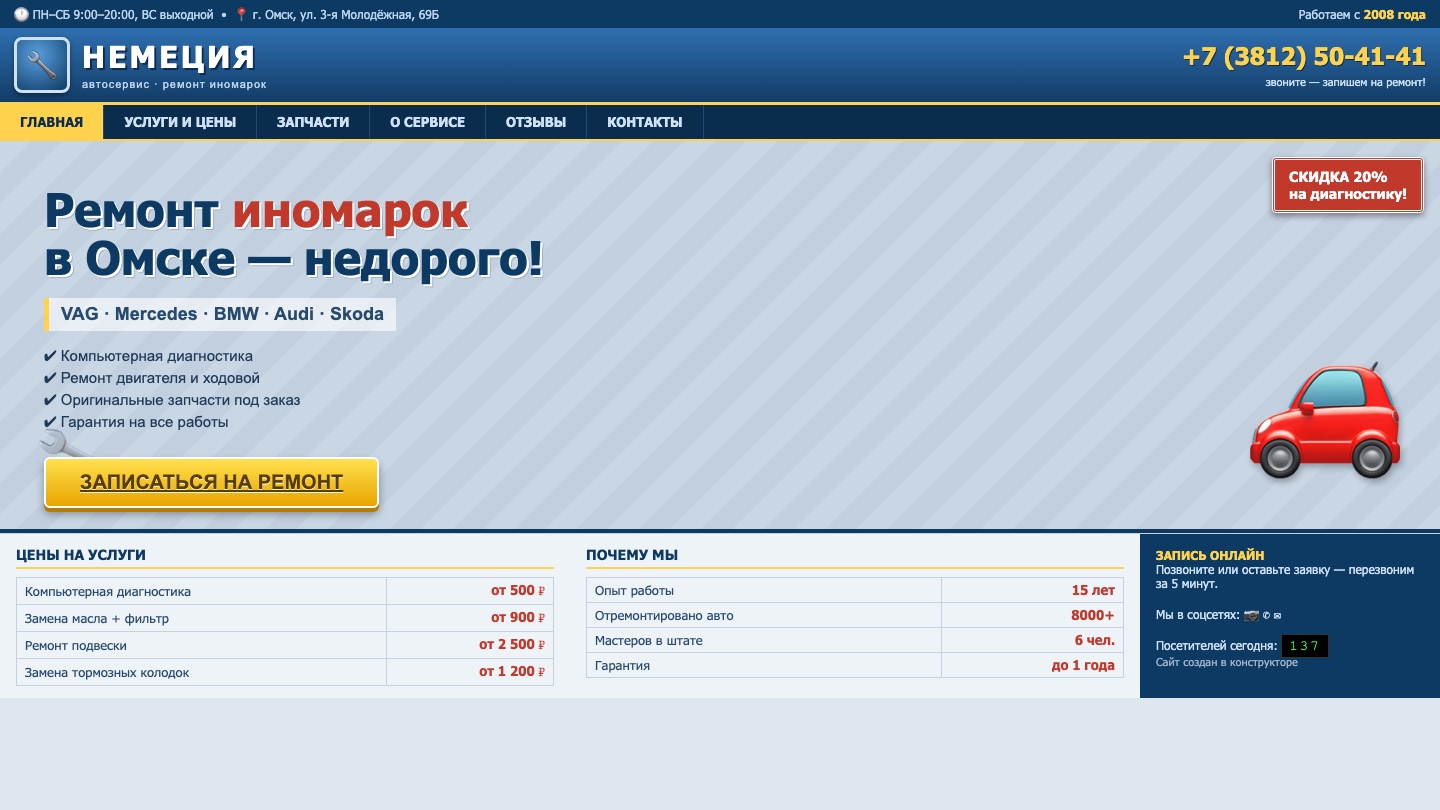This screenshot has height=810, width=1440.
Task: Click the map pin icon by address
Action: [x=241, y=15]
